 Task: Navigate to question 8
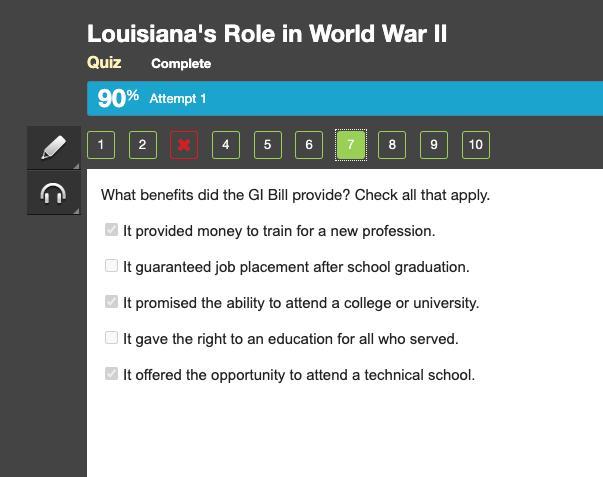(x=392, y=145)
